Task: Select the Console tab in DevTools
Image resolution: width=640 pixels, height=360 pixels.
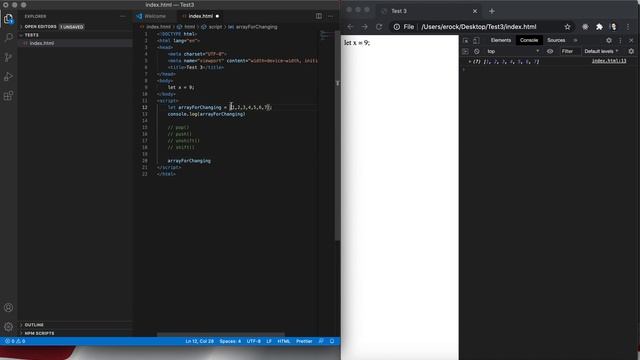Action: tap(529, 40)
